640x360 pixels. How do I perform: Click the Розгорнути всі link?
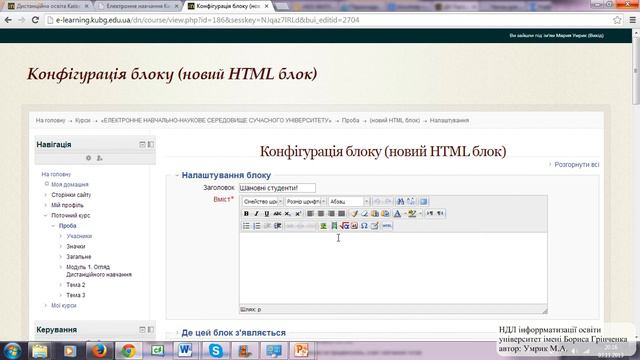point(576,164)
